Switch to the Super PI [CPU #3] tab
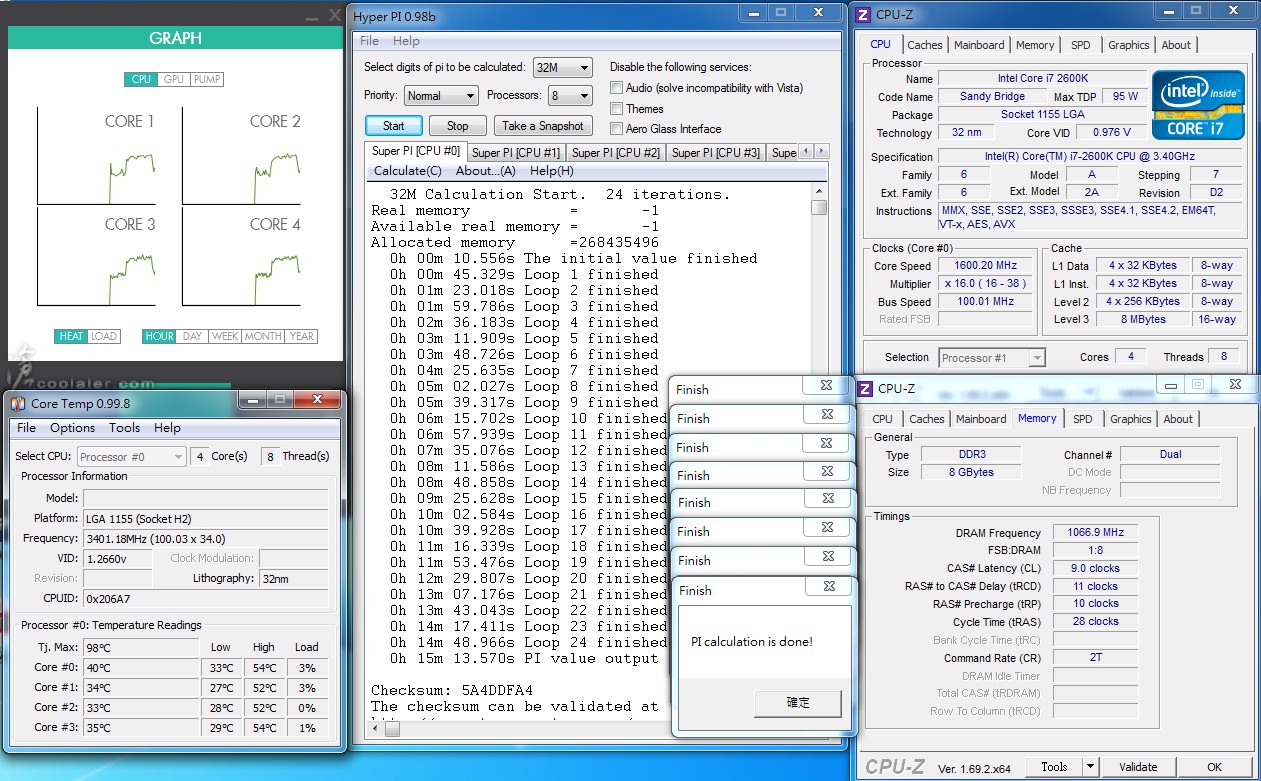Screen dimensions: 1261x781 (715, 153)
